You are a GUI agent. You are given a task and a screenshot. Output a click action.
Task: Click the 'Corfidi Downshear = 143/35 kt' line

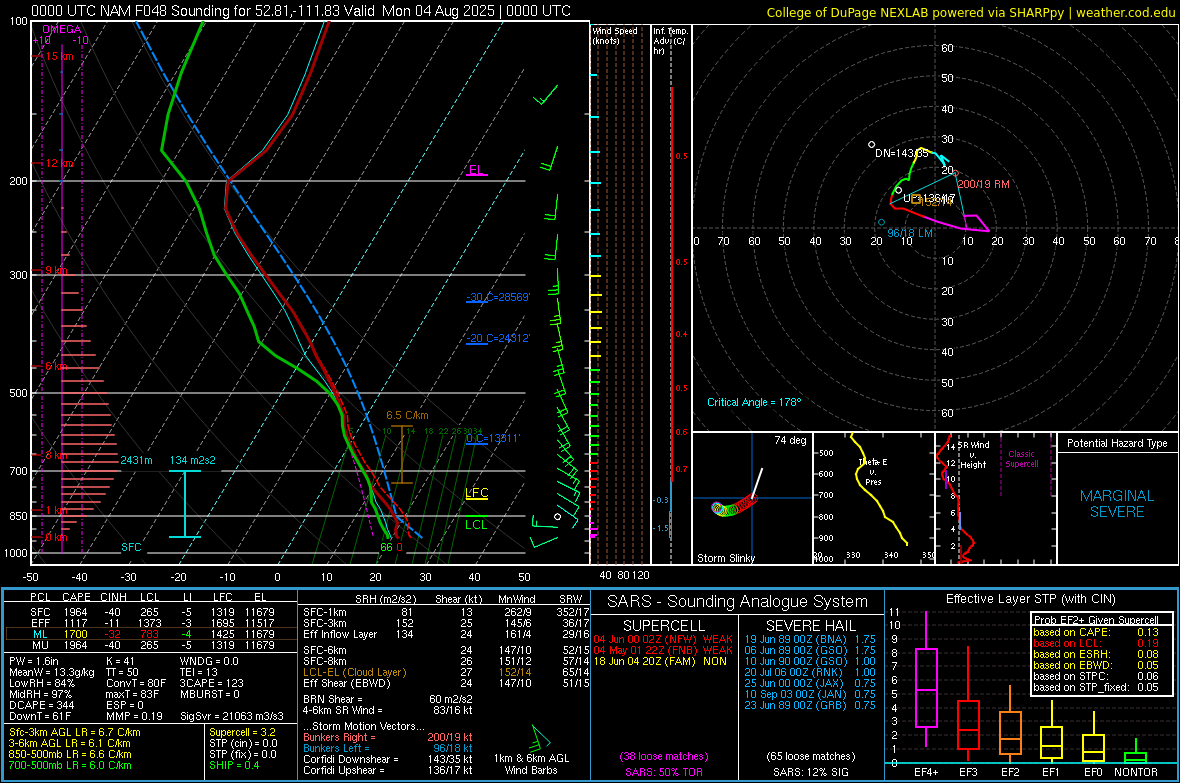click(388, 759)
